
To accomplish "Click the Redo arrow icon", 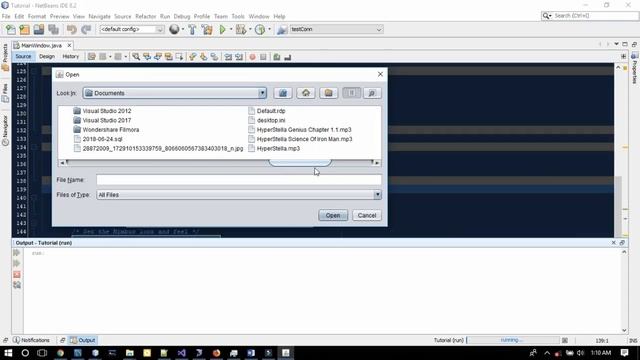I will click(x=86, y=29).
